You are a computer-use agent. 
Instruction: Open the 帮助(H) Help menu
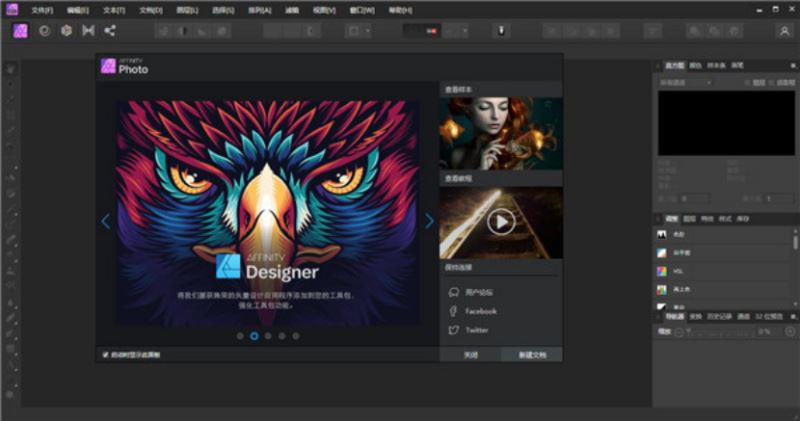coord(401,10)
